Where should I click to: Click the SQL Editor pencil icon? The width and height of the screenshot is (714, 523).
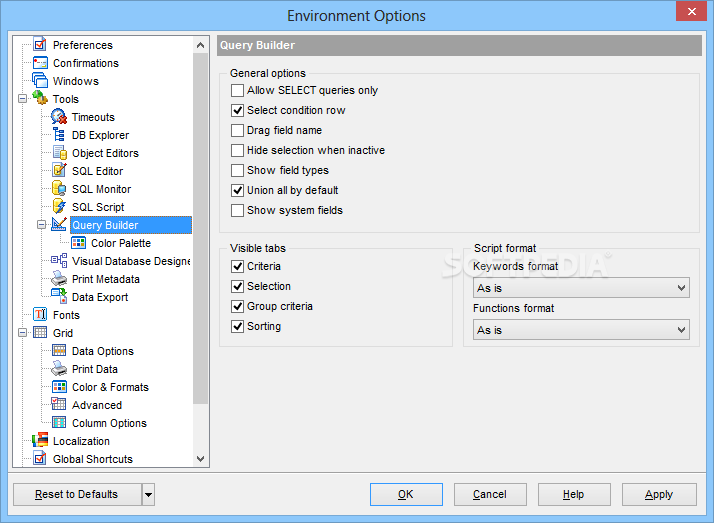pos(59,171)
